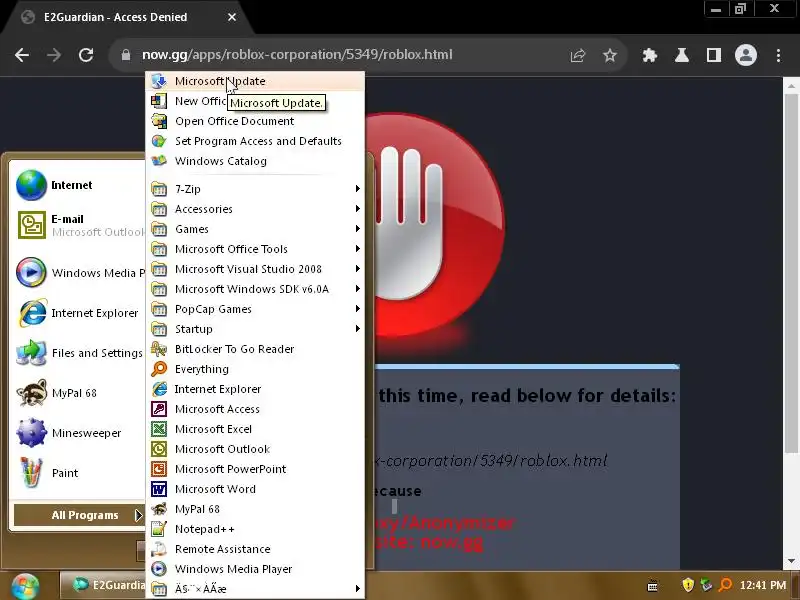Click the Safely Remove Hardware tray icon

tap(706, 585)
